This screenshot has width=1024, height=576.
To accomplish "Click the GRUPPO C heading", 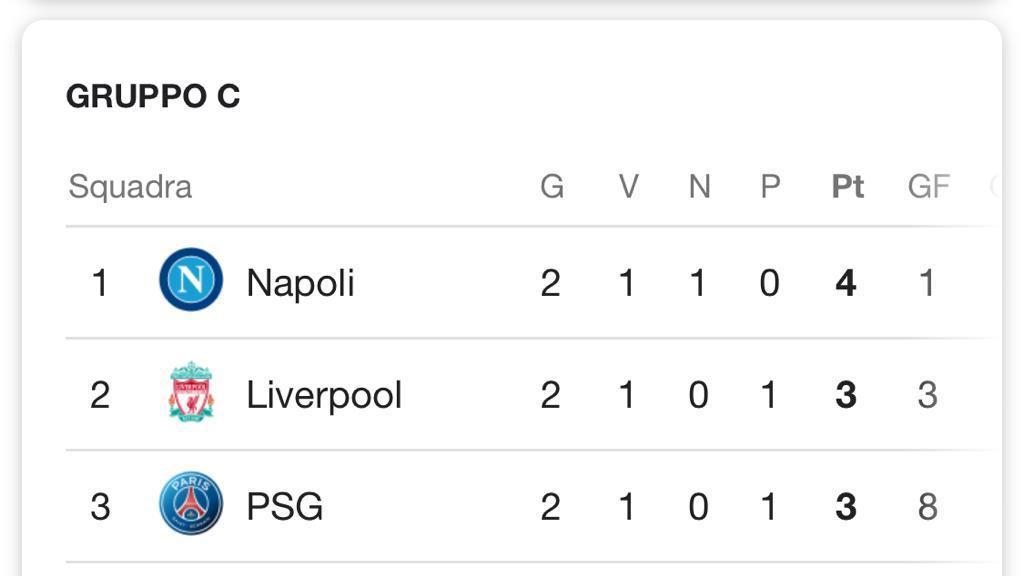I will point(153,96).
